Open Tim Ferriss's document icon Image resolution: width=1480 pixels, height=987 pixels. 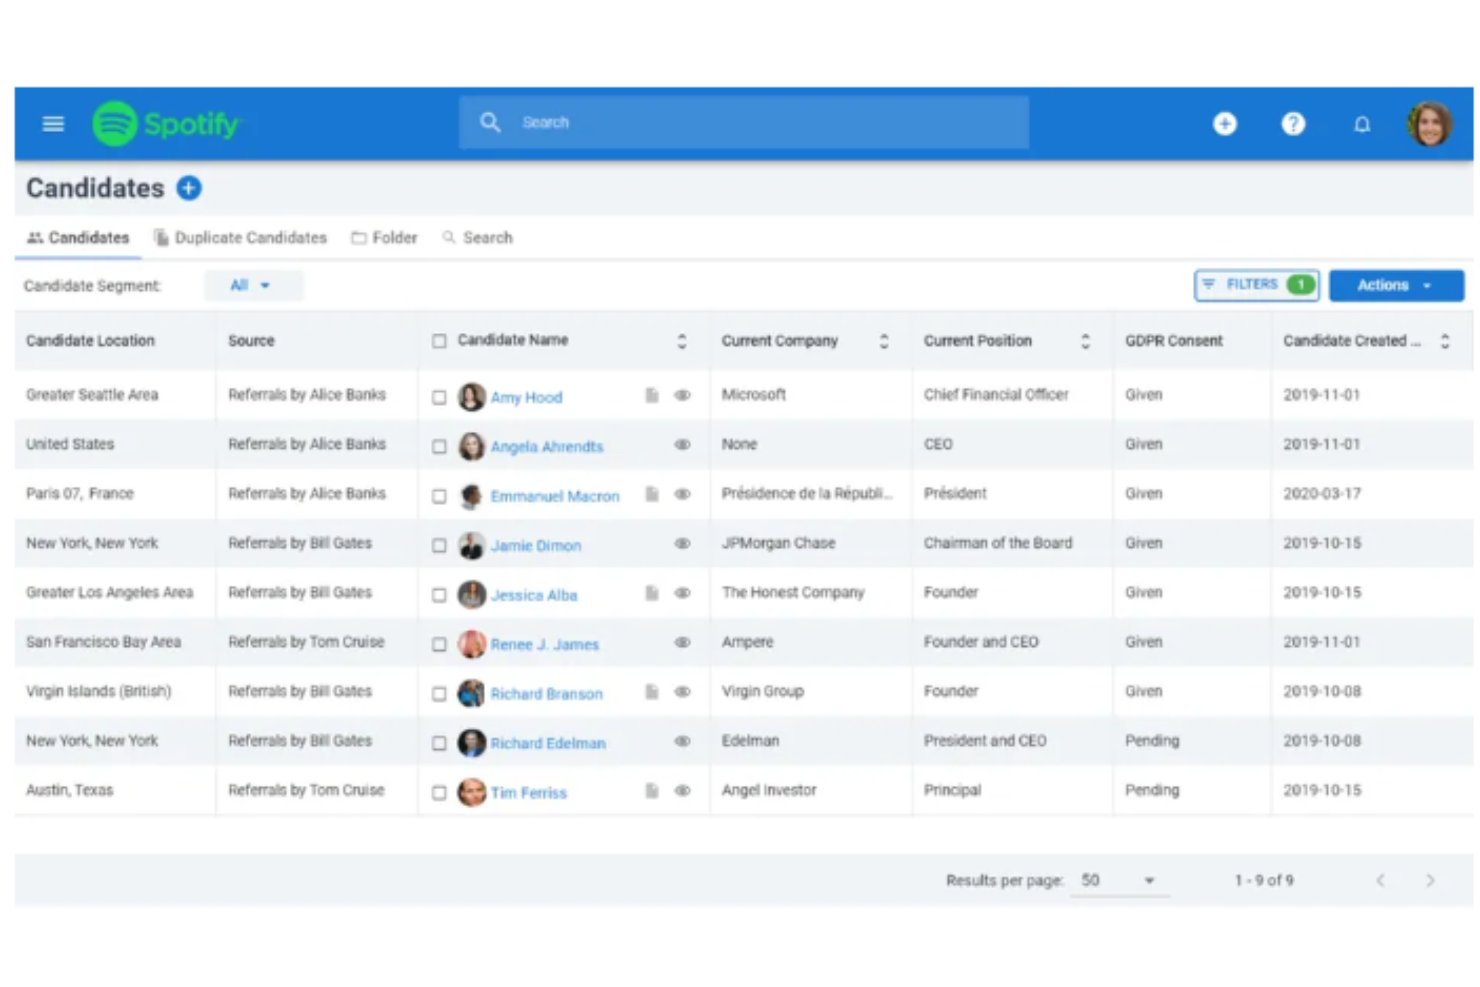tap(652, 791)
